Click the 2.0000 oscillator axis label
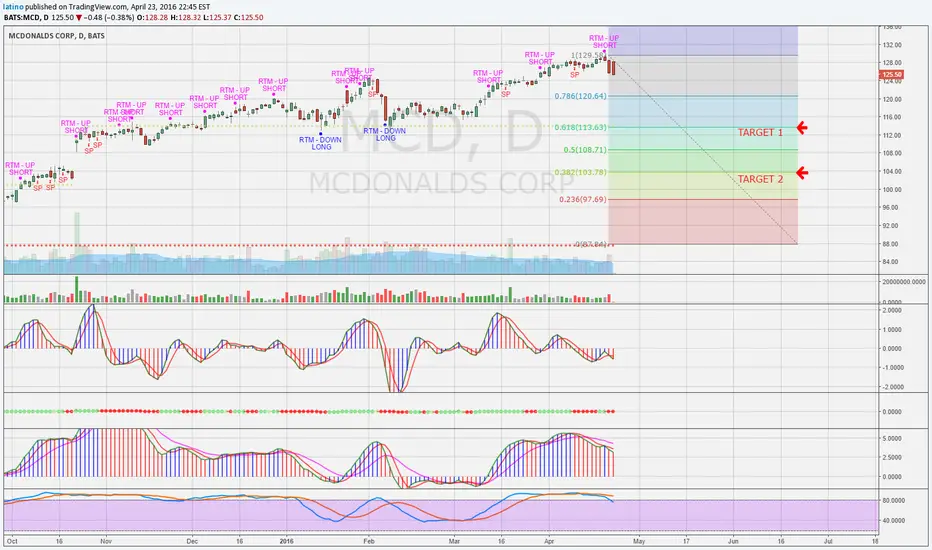Image resolution: width=932 pixels, height=550 pixels. [893, 310]
